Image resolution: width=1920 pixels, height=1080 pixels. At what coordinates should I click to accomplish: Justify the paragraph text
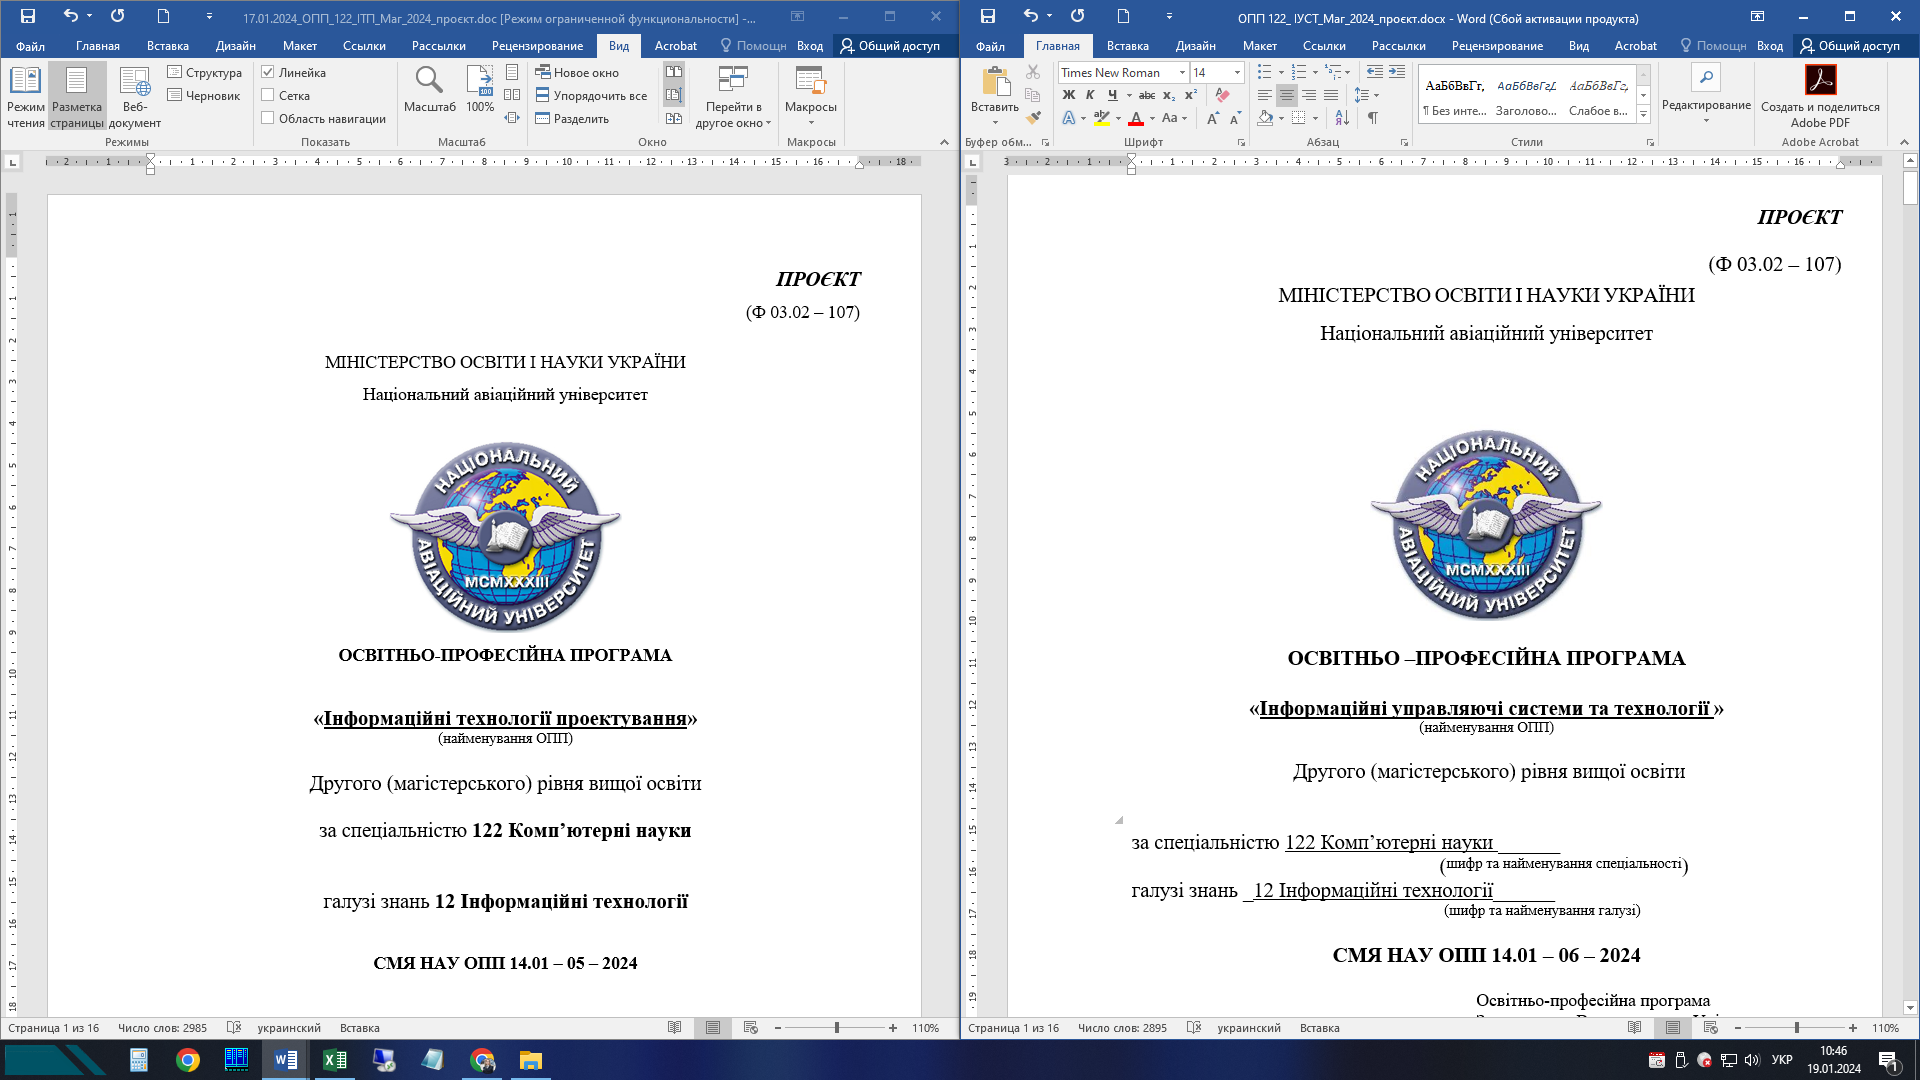(1331, 95)
